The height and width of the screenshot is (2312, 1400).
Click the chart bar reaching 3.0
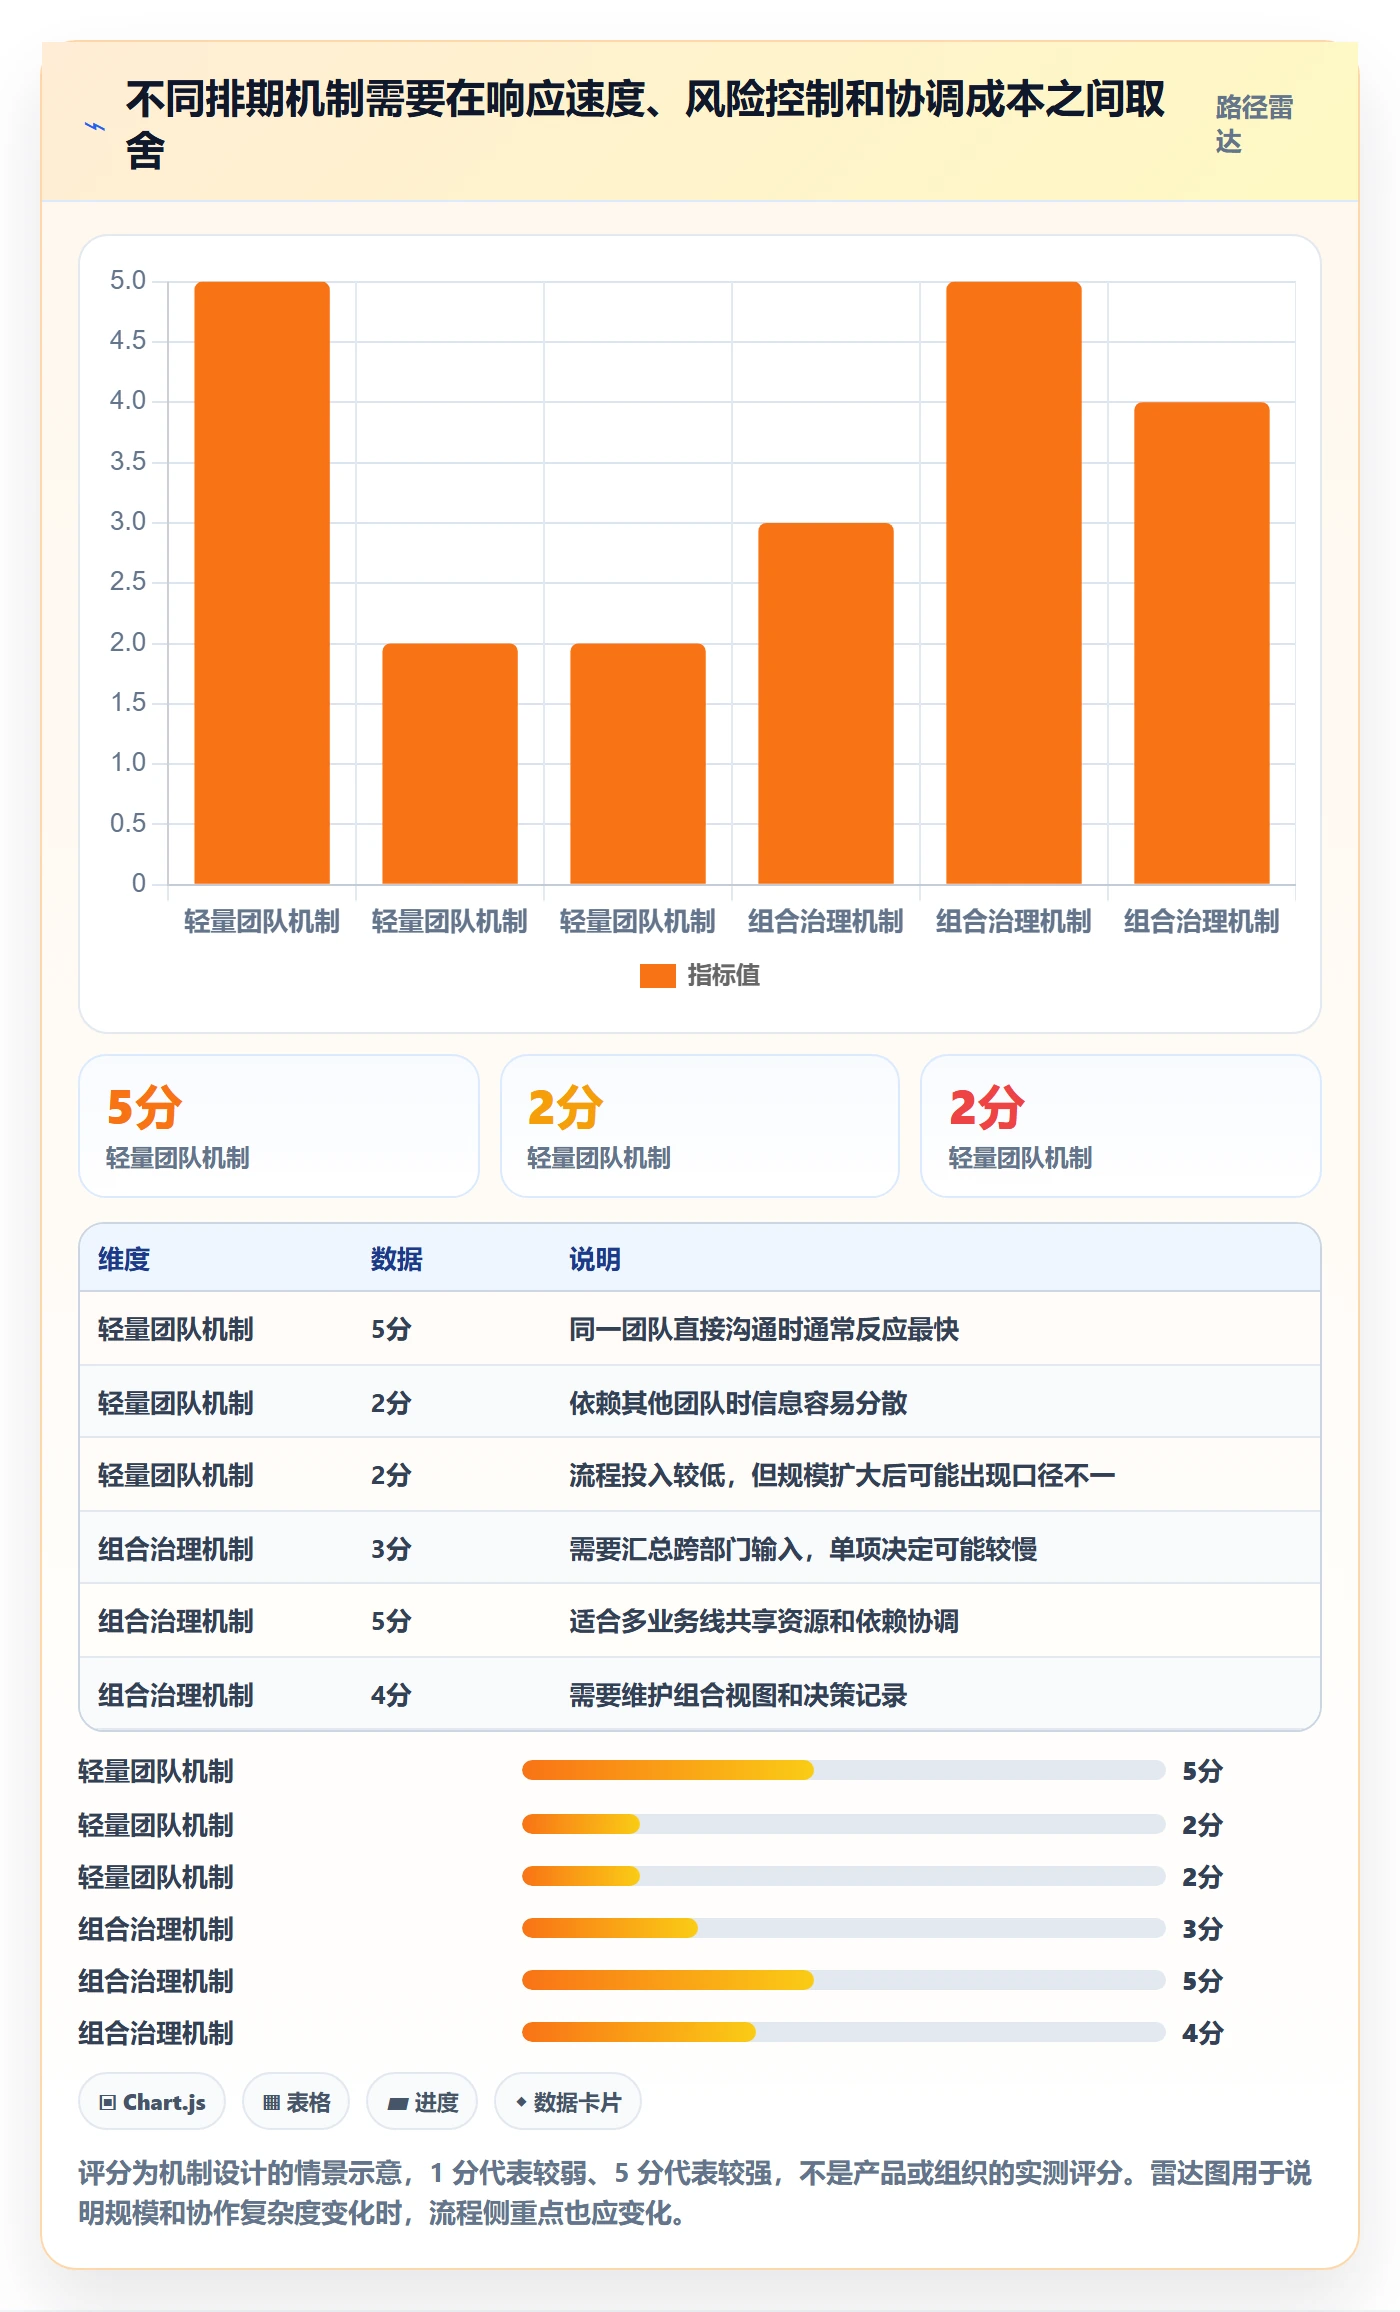(x=826, y=703)
